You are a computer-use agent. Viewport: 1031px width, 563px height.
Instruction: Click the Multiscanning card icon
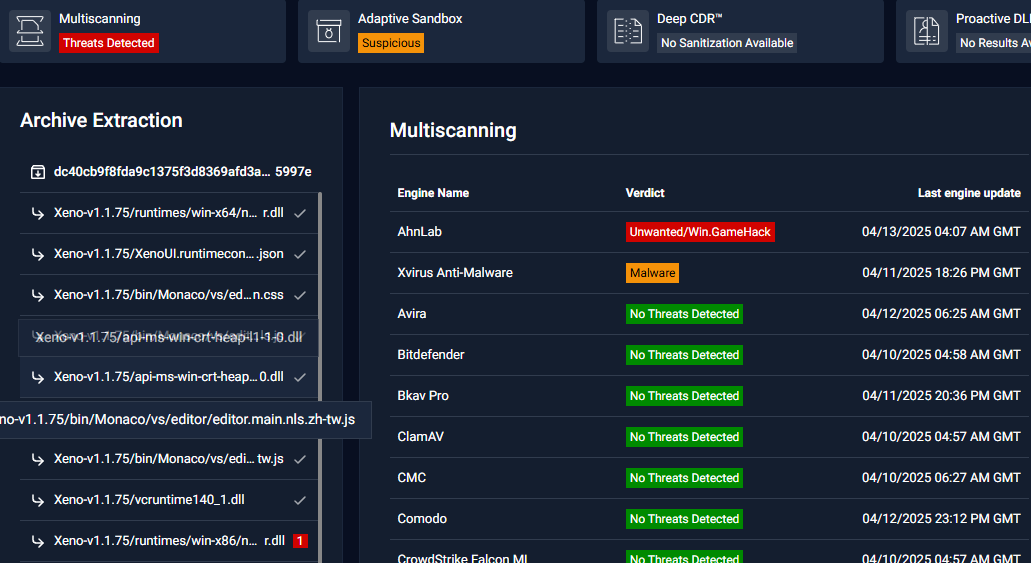pyautogui.click(x=30, y=31)
